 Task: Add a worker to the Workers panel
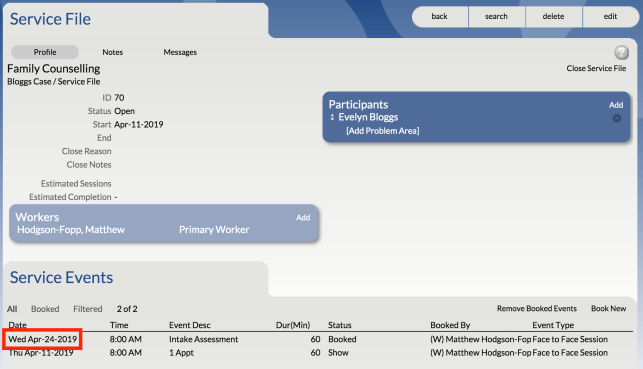pyautogui.click(x=303, y=218)
